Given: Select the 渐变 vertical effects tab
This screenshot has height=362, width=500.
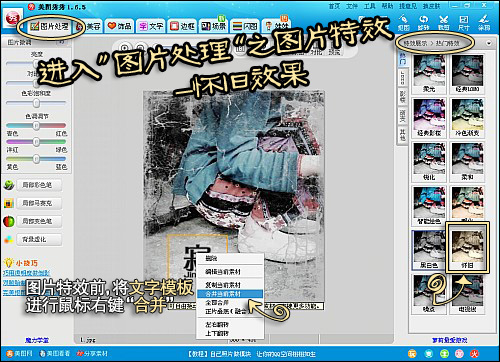Looking at the screenshot, I should pyautogui.click(x=403, y=115).
